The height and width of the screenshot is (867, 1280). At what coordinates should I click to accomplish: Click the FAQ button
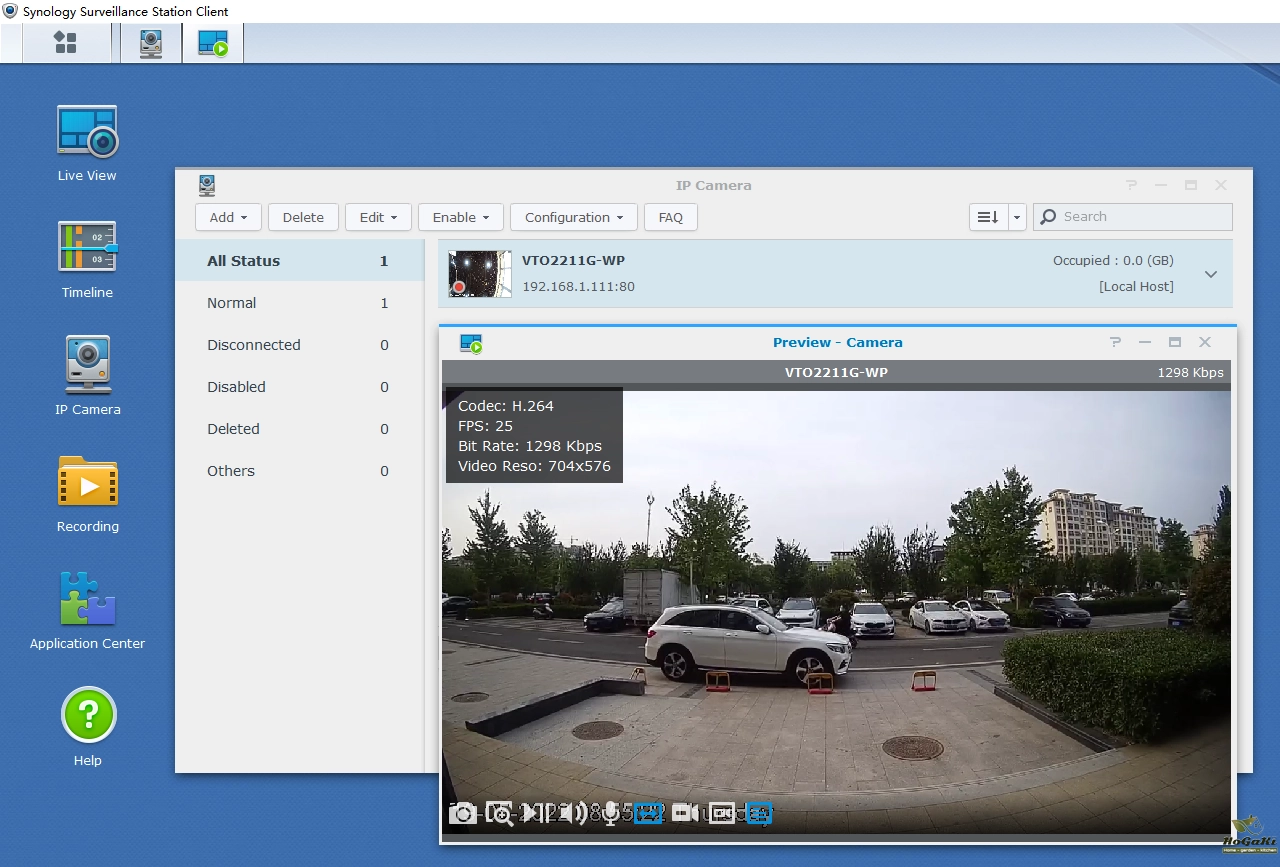pyautogui.click(x=670, y=217)
